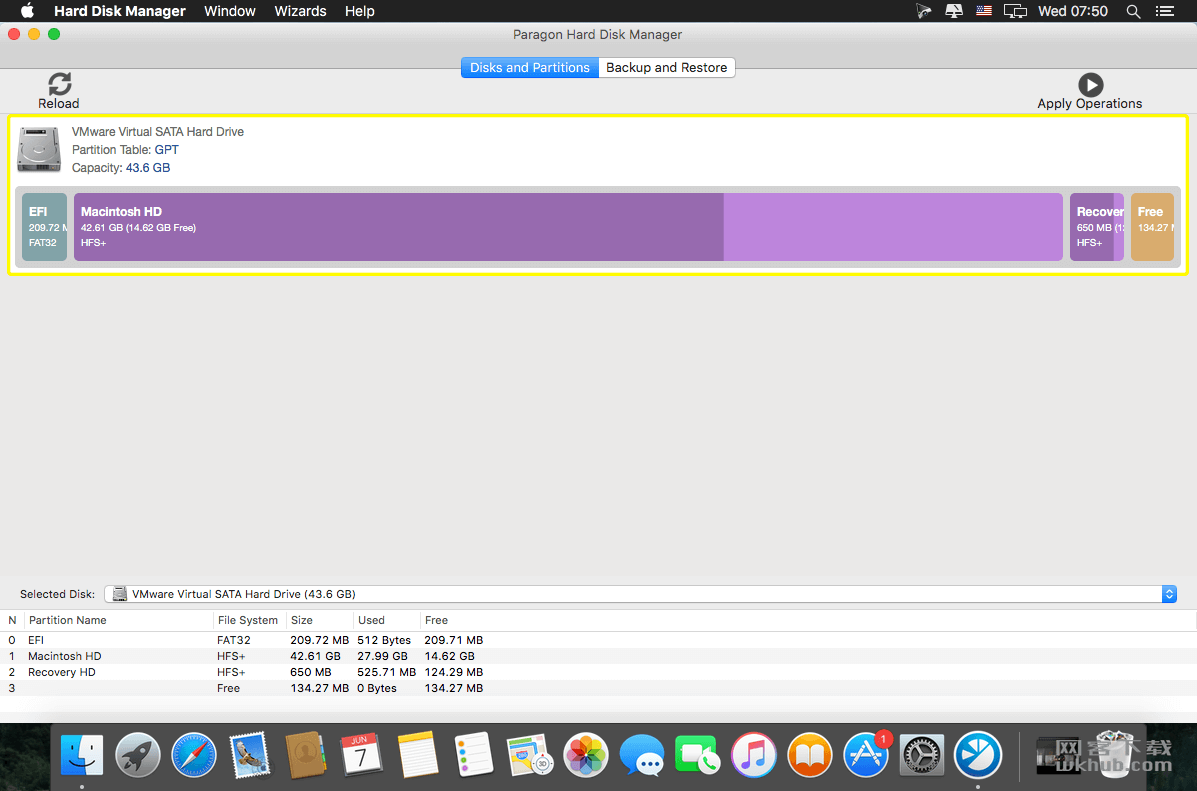The image size is (1197, 791).
Task: Select the Recovery HD partition block
Action: pos(1097,227)
